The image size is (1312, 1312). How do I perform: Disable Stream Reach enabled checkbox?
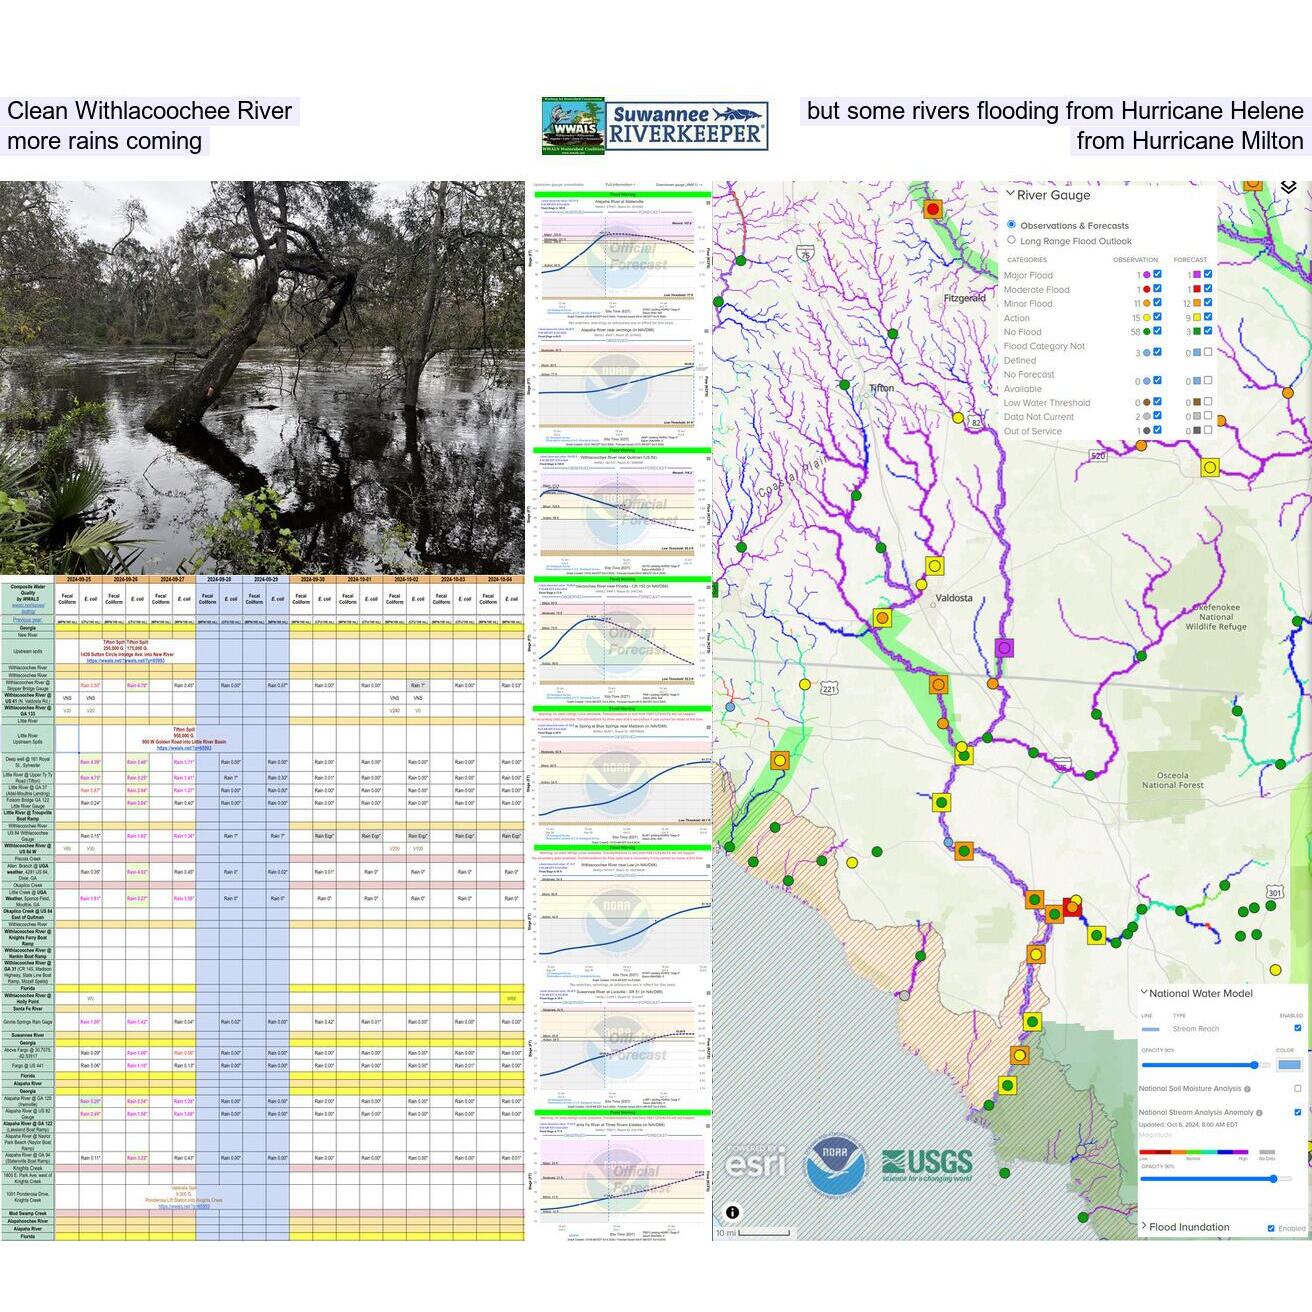(1298, 1028)
